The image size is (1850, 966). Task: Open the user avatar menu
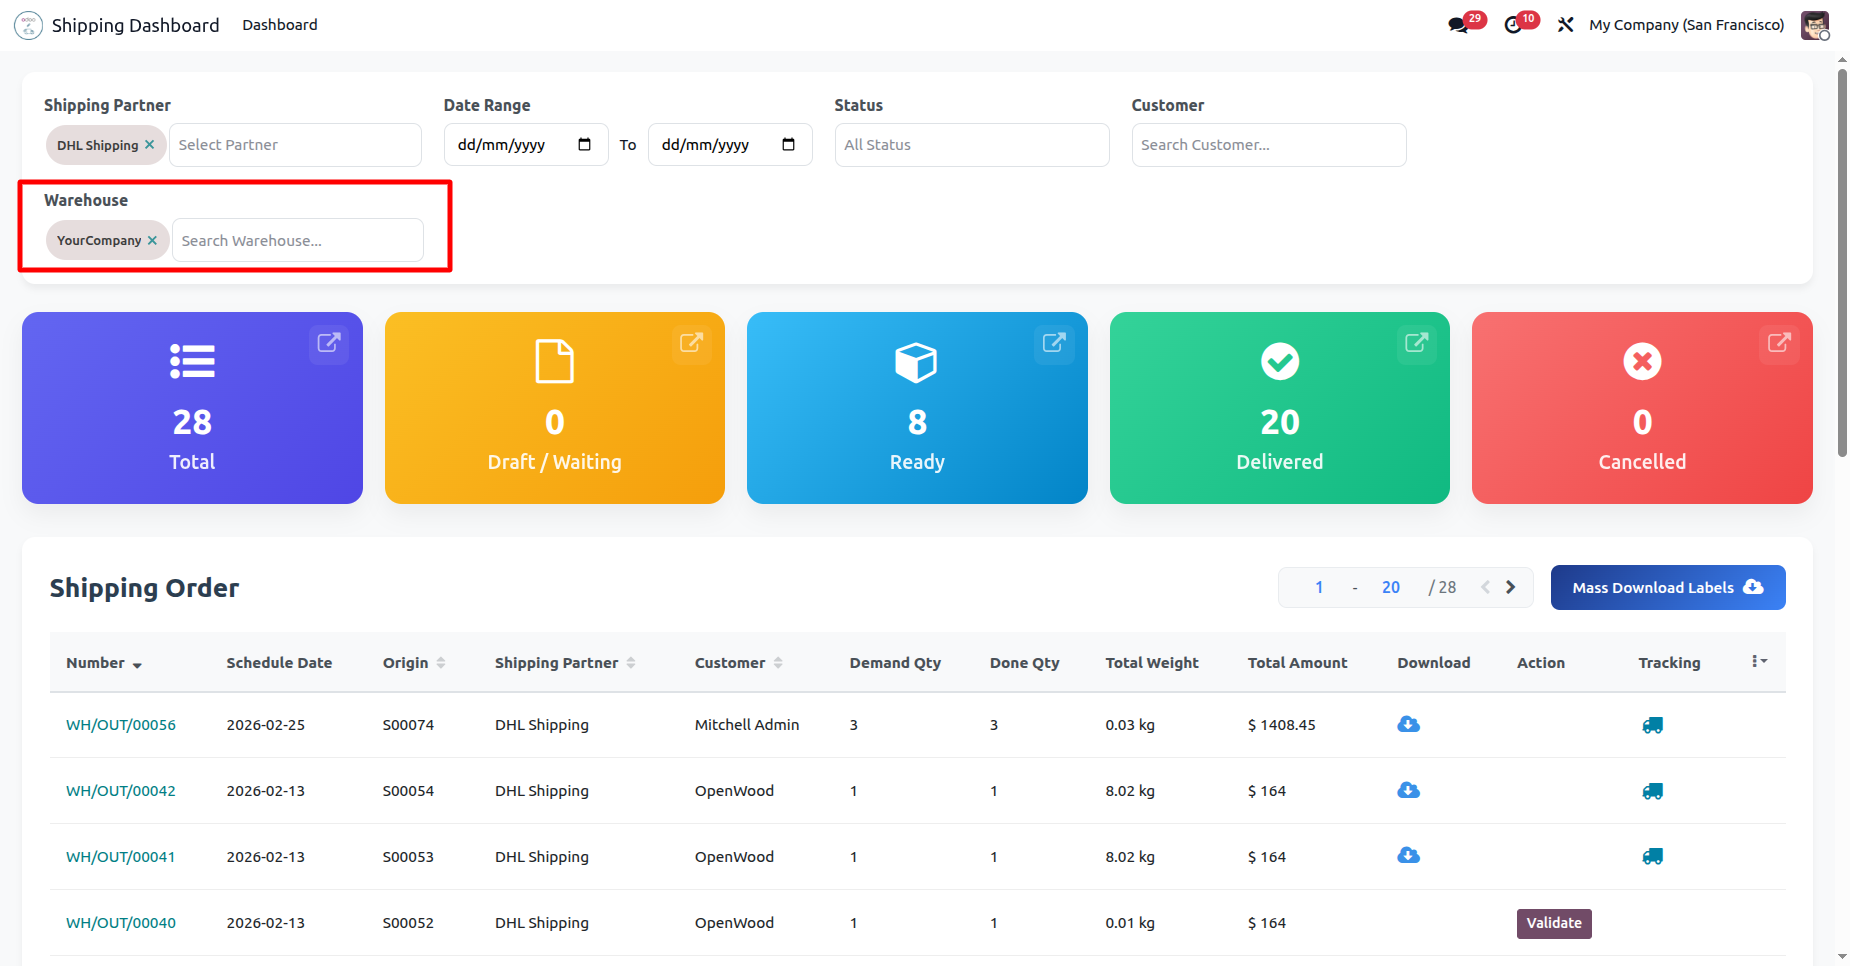click(1814, 25)
